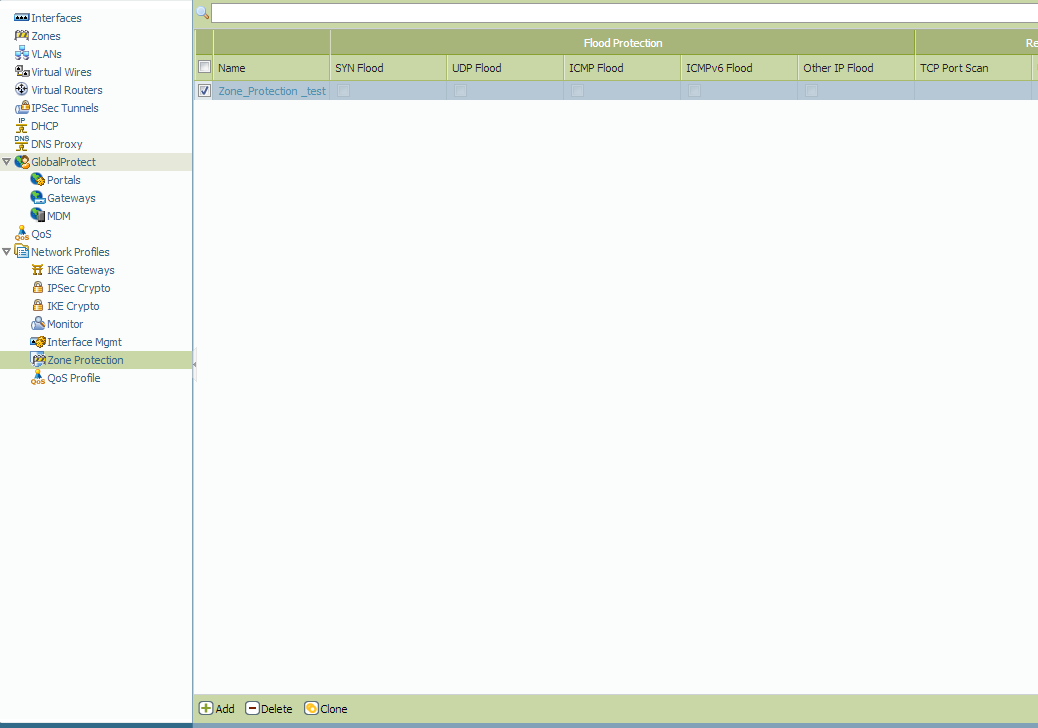This screenshot has height=728, width=1038.
Task: Click the Zones icon
Action: coord(22,36)
